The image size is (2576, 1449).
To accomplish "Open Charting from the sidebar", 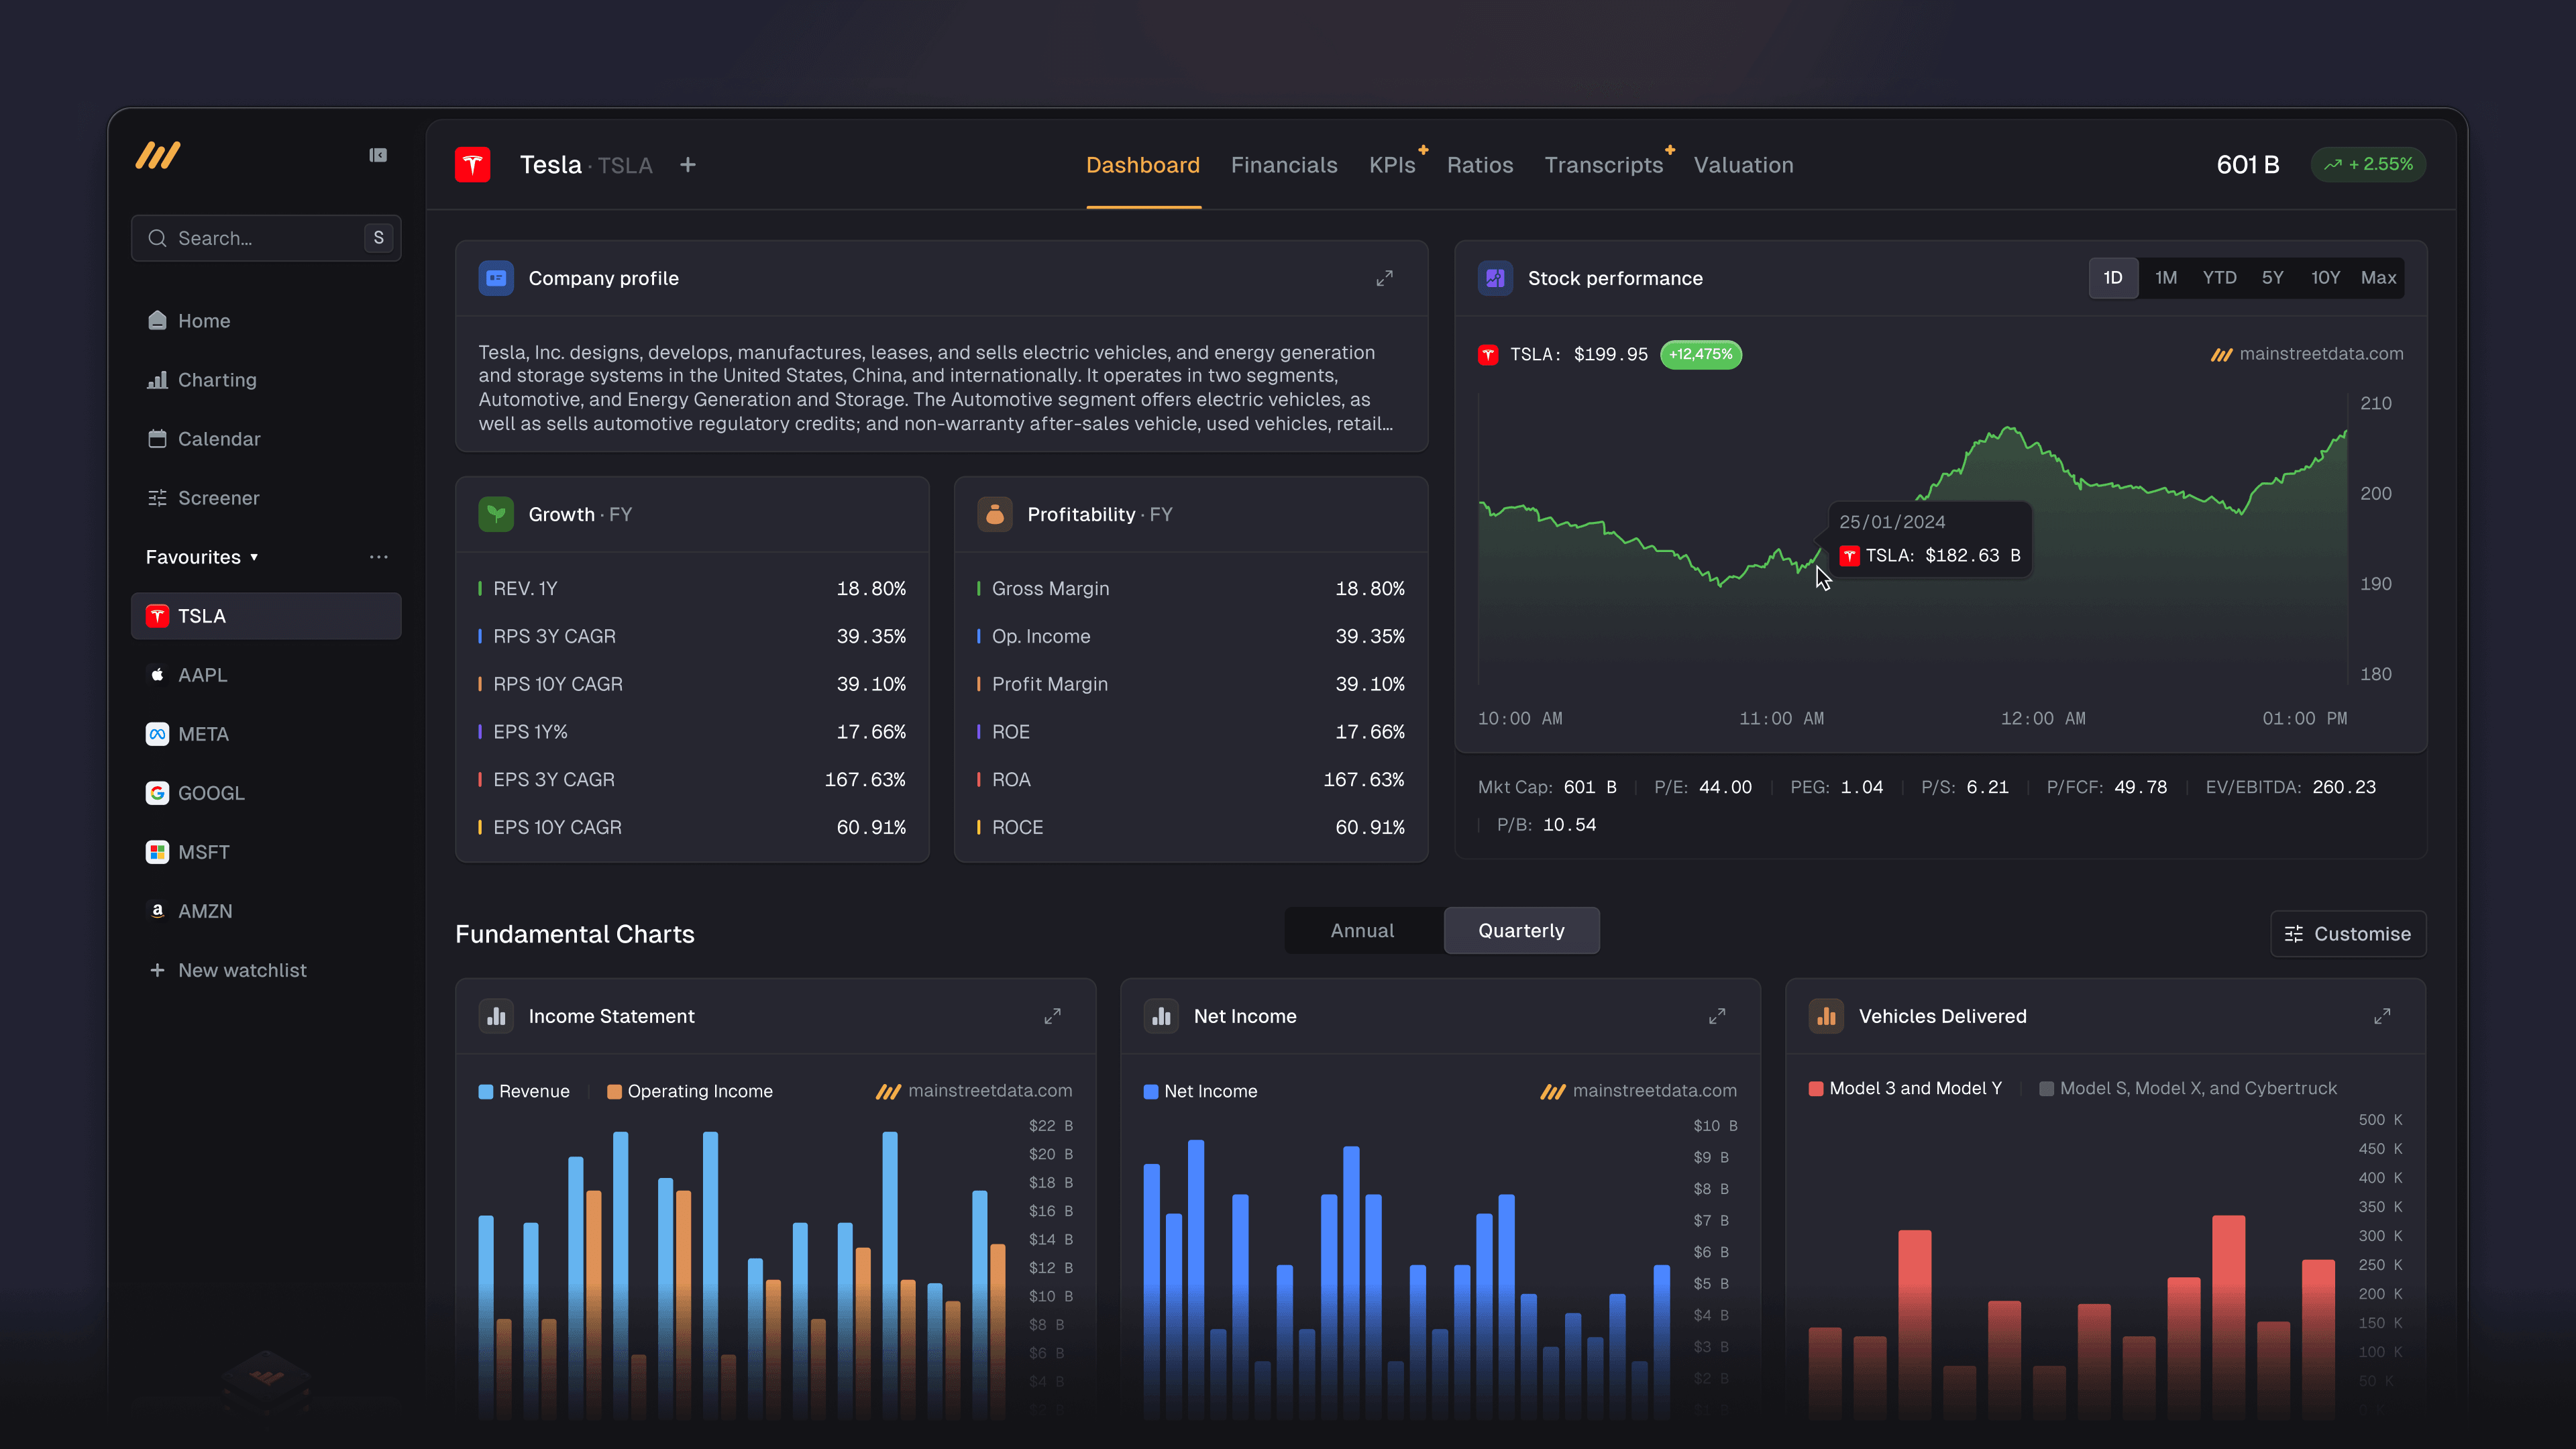I will pyautogui.click(x=217, y=380).
